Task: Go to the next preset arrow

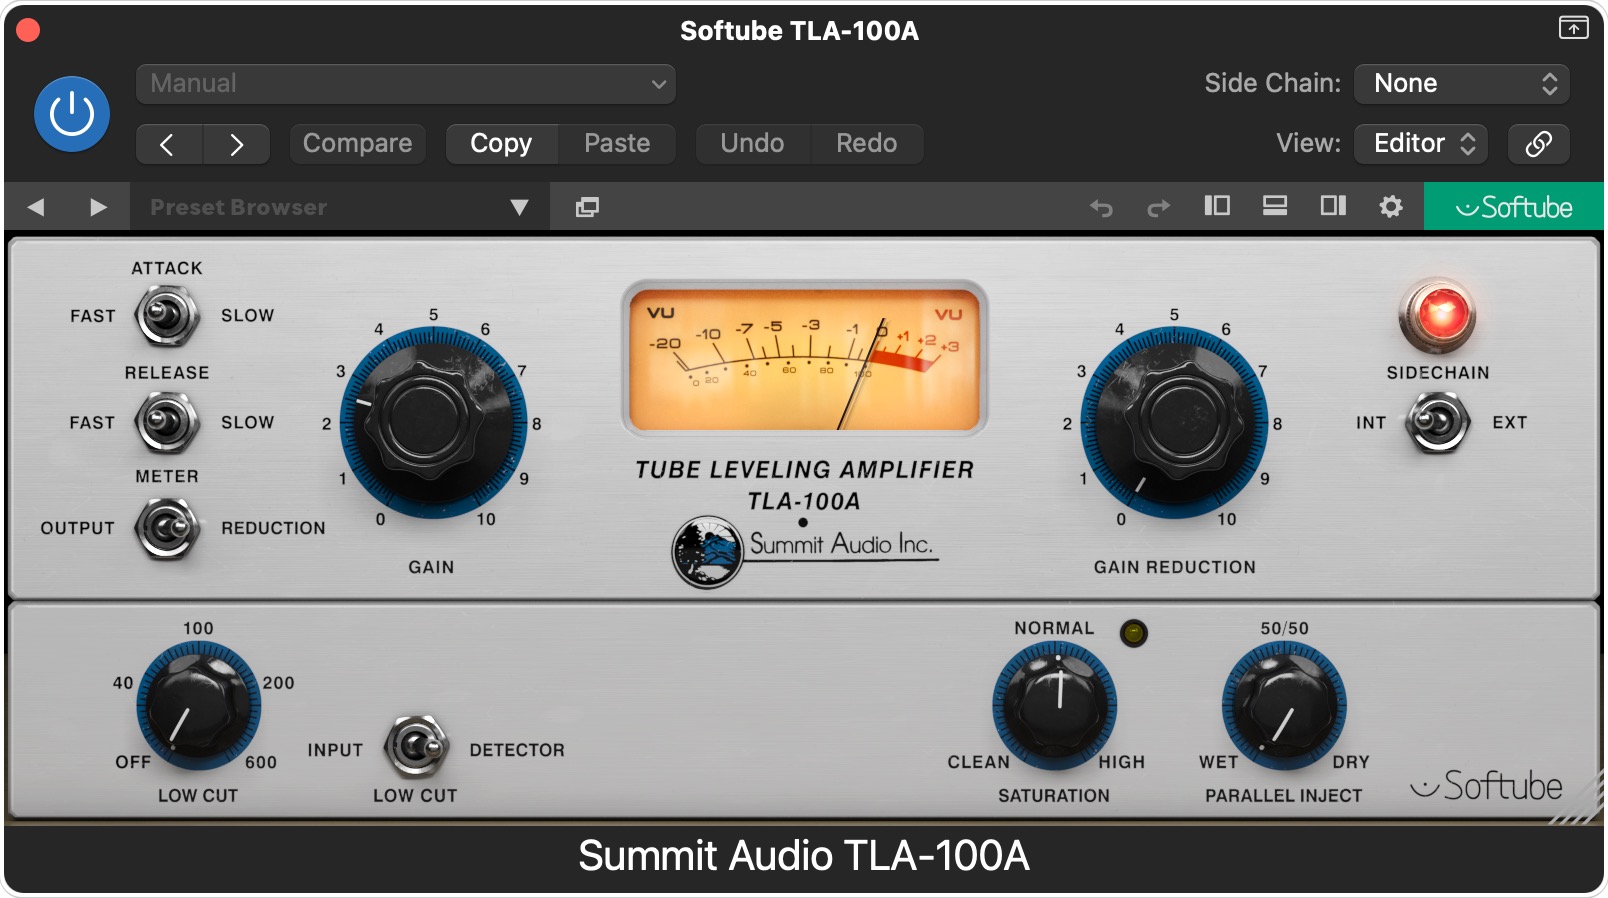Action: 236,144
